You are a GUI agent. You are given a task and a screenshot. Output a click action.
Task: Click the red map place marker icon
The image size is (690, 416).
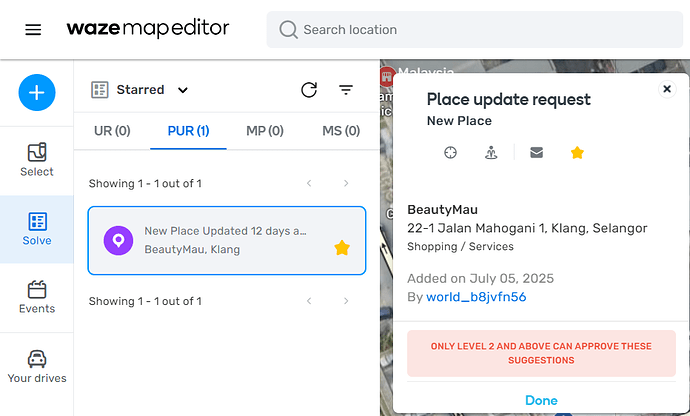[387, 76]
